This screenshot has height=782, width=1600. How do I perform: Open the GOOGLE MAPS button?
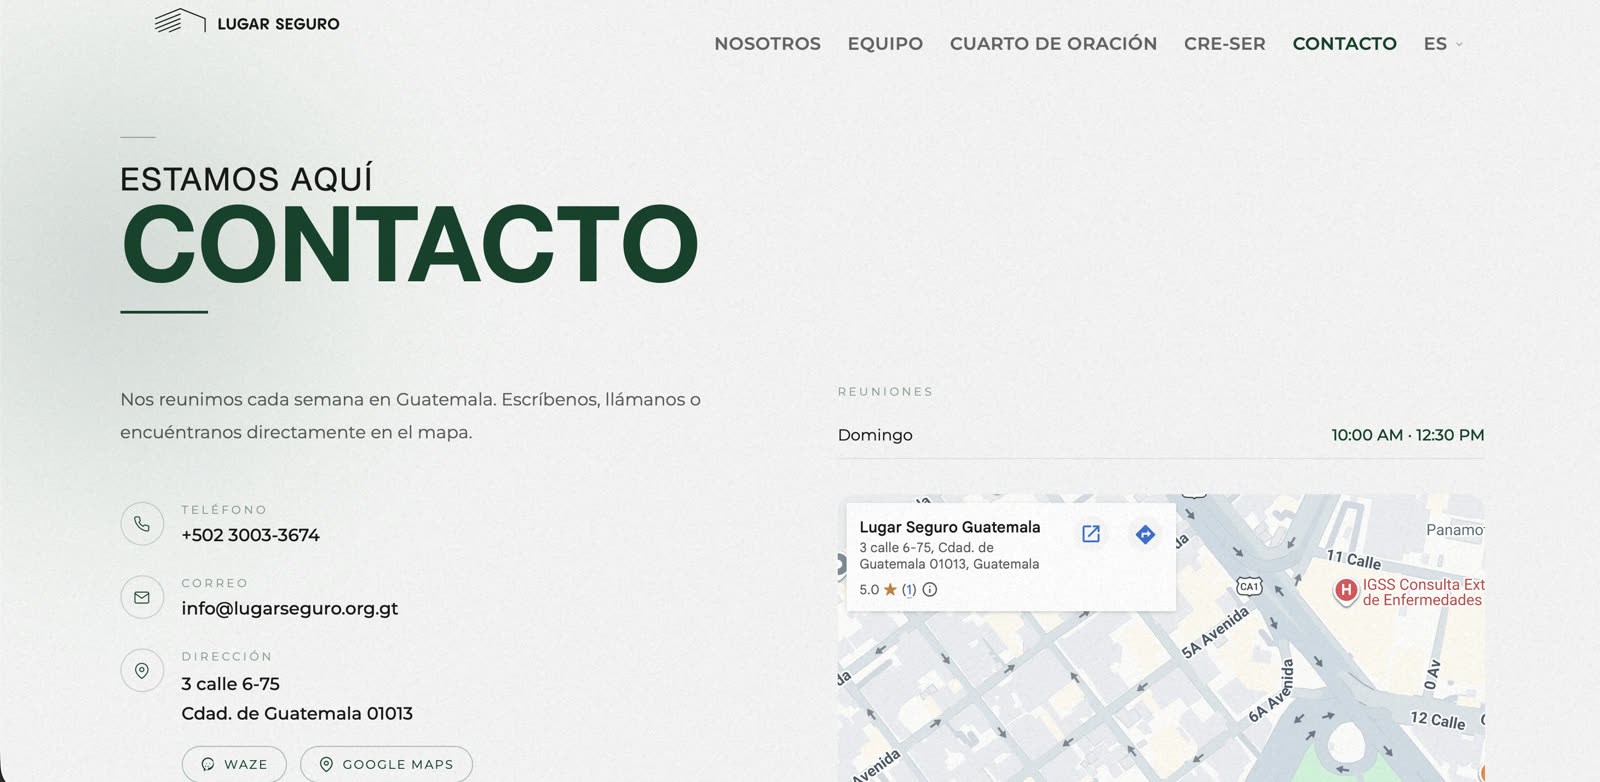coord(386,764)
